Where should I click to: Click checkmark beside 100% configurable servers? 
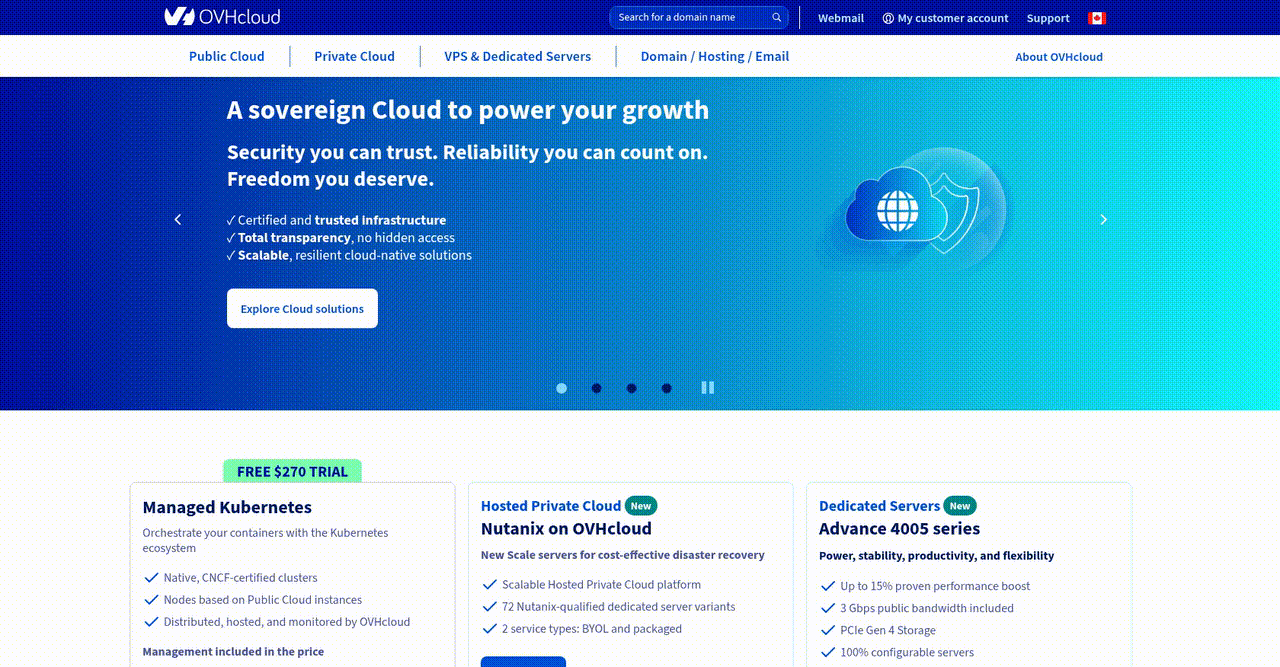pos(828,652)
